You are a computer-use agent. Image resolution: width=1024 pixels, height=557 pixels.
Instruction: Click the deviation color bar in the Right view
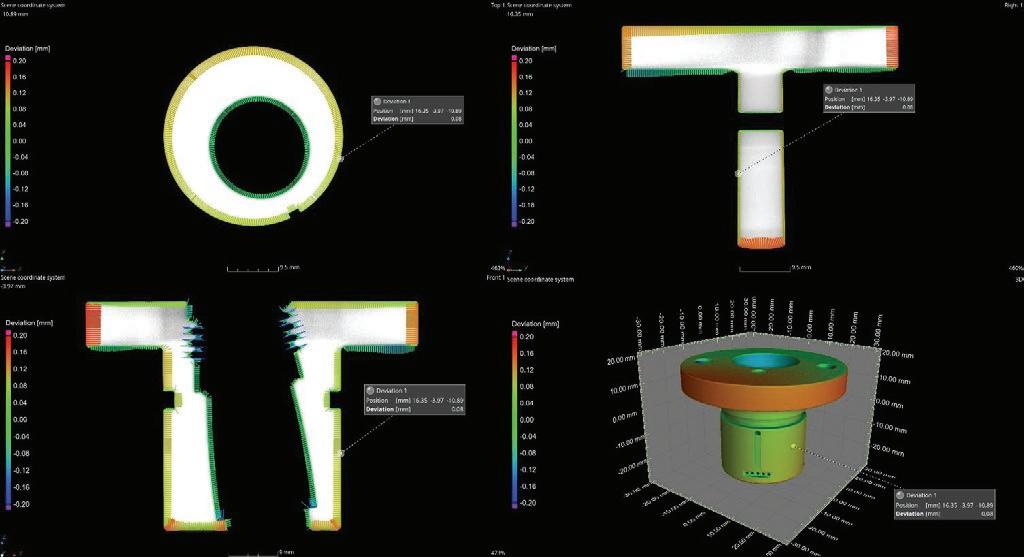514,140
